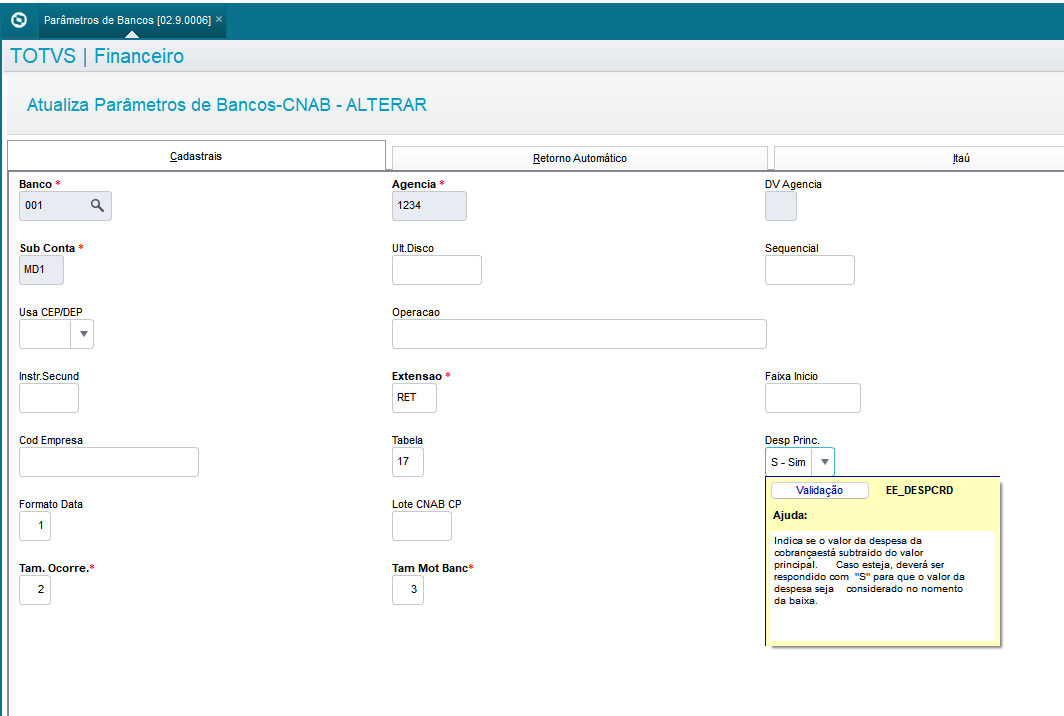Click the Ult.Disco input field
This screenshot has height=716, width=1064.
[x=436, y=270]
